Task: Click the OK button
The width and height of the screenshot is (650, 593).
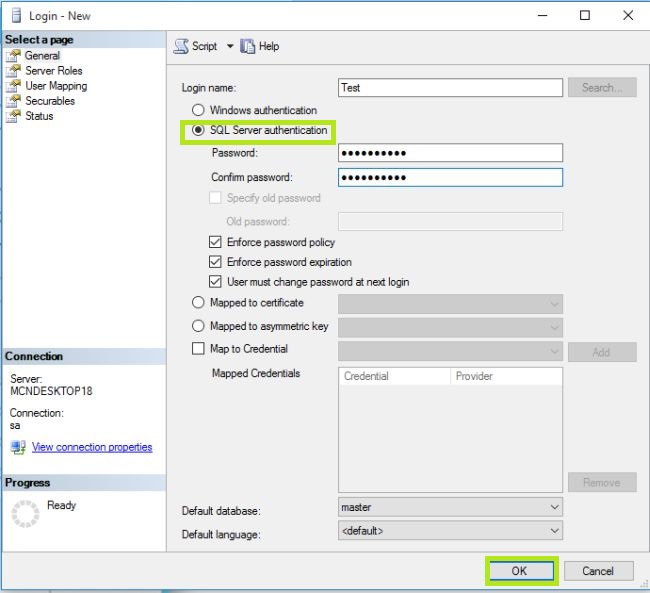Action: click(521, 571)
